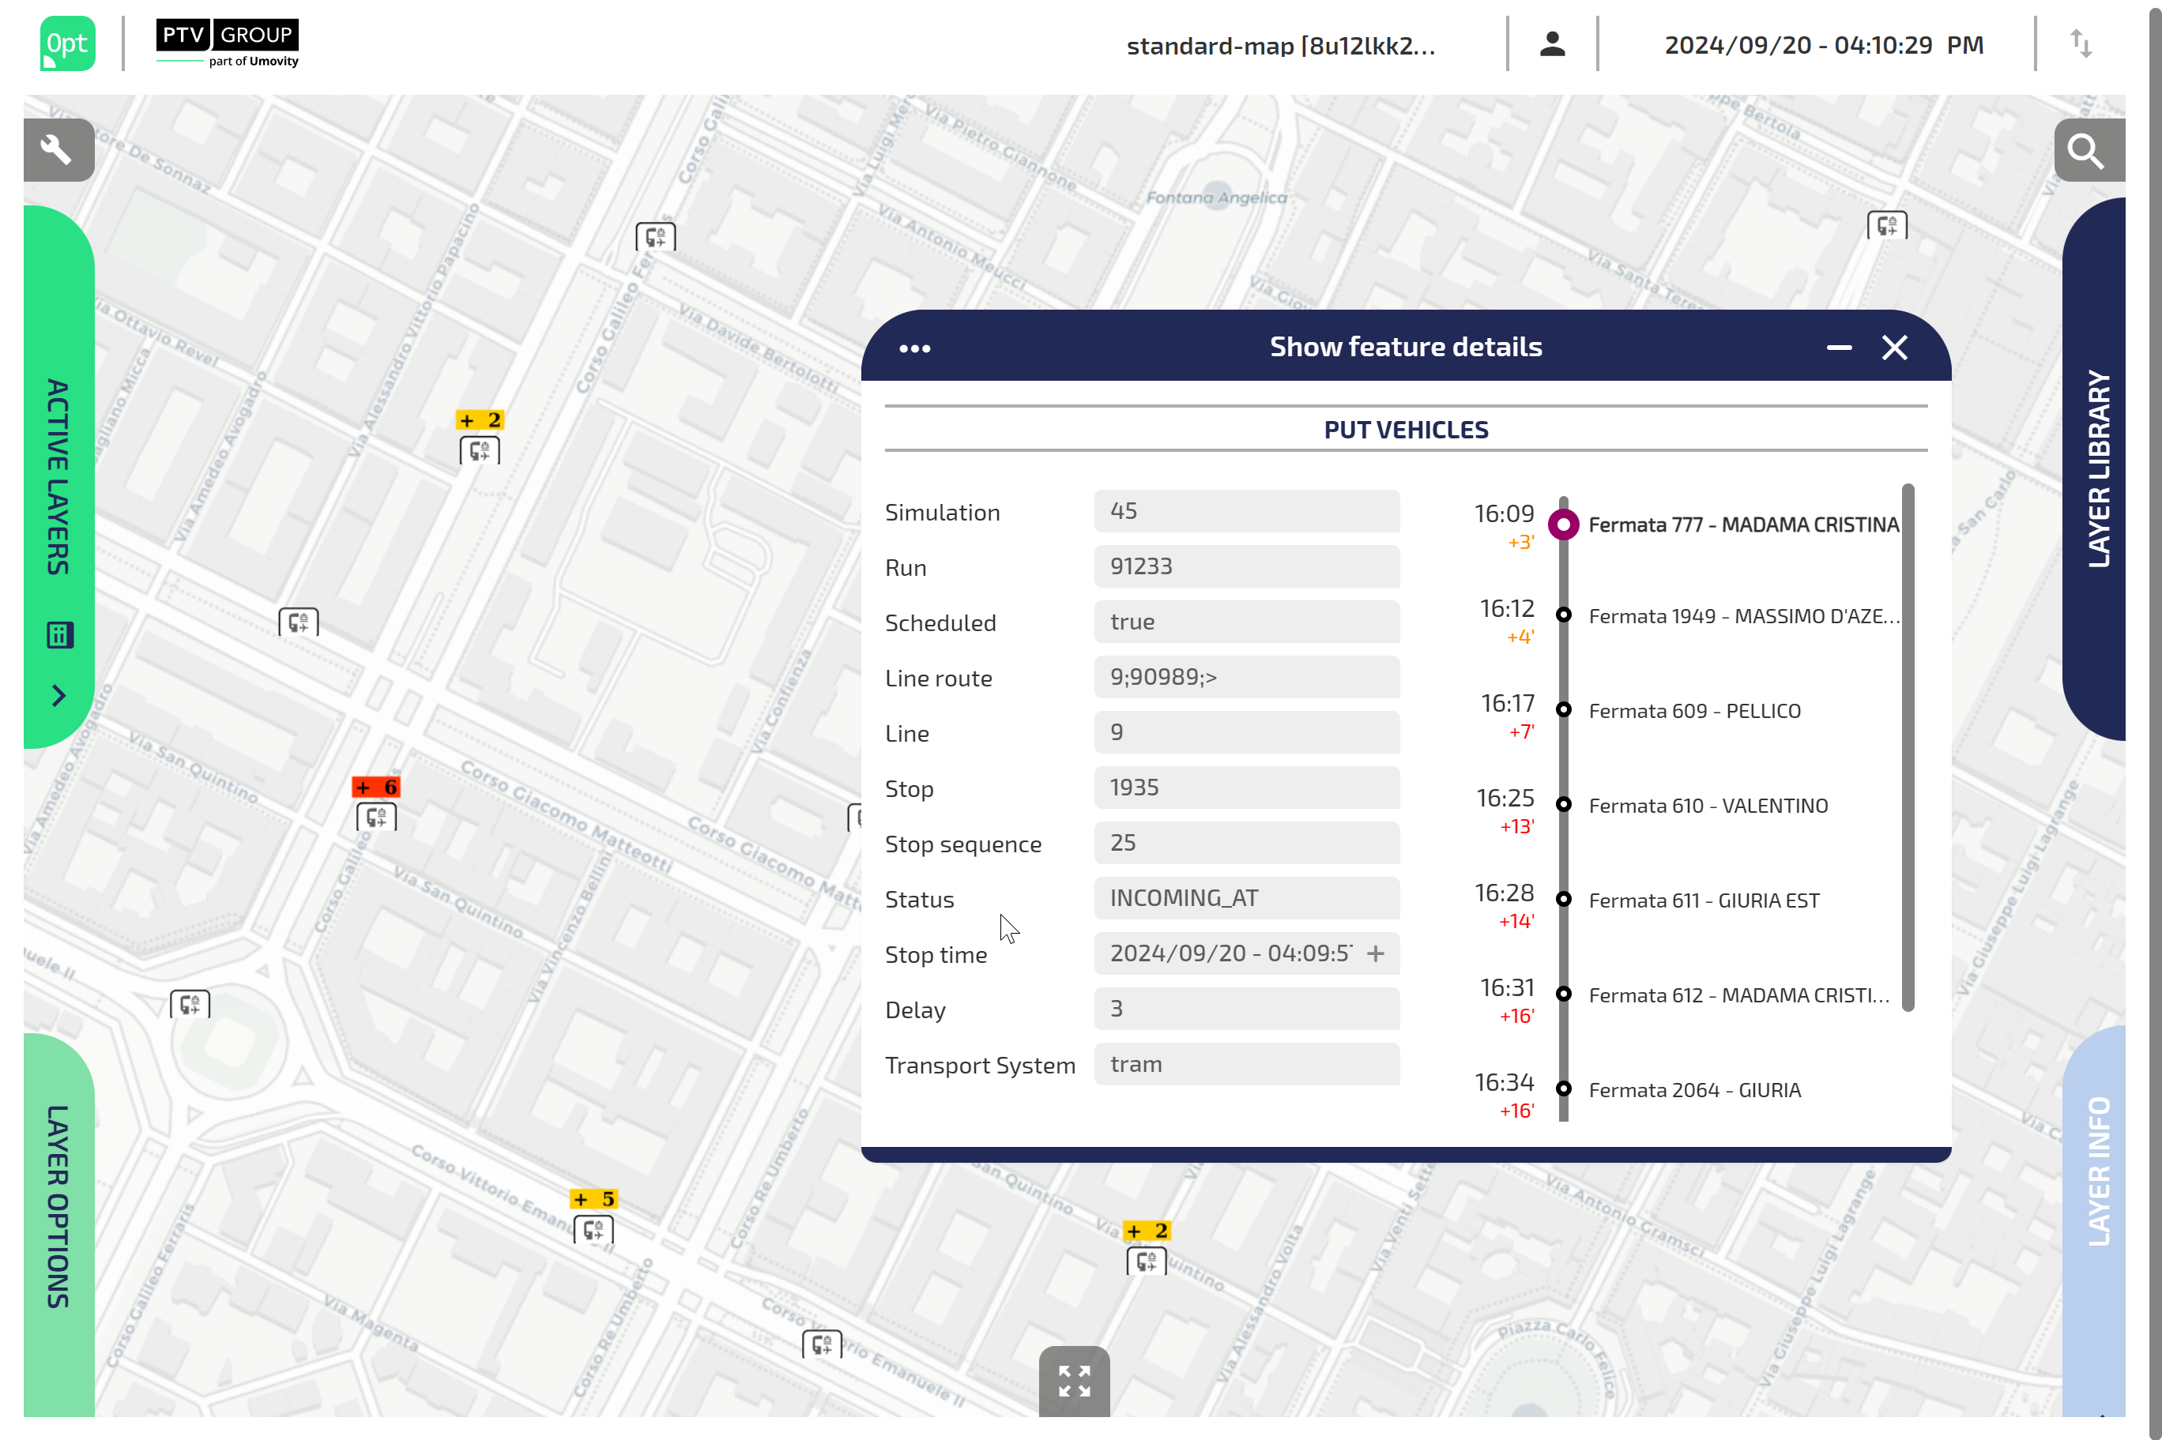The height and width of the screenshot is (1440, 2162).
Task: Select the red +6 vehicle cluster marker
Action: (375, 787)
